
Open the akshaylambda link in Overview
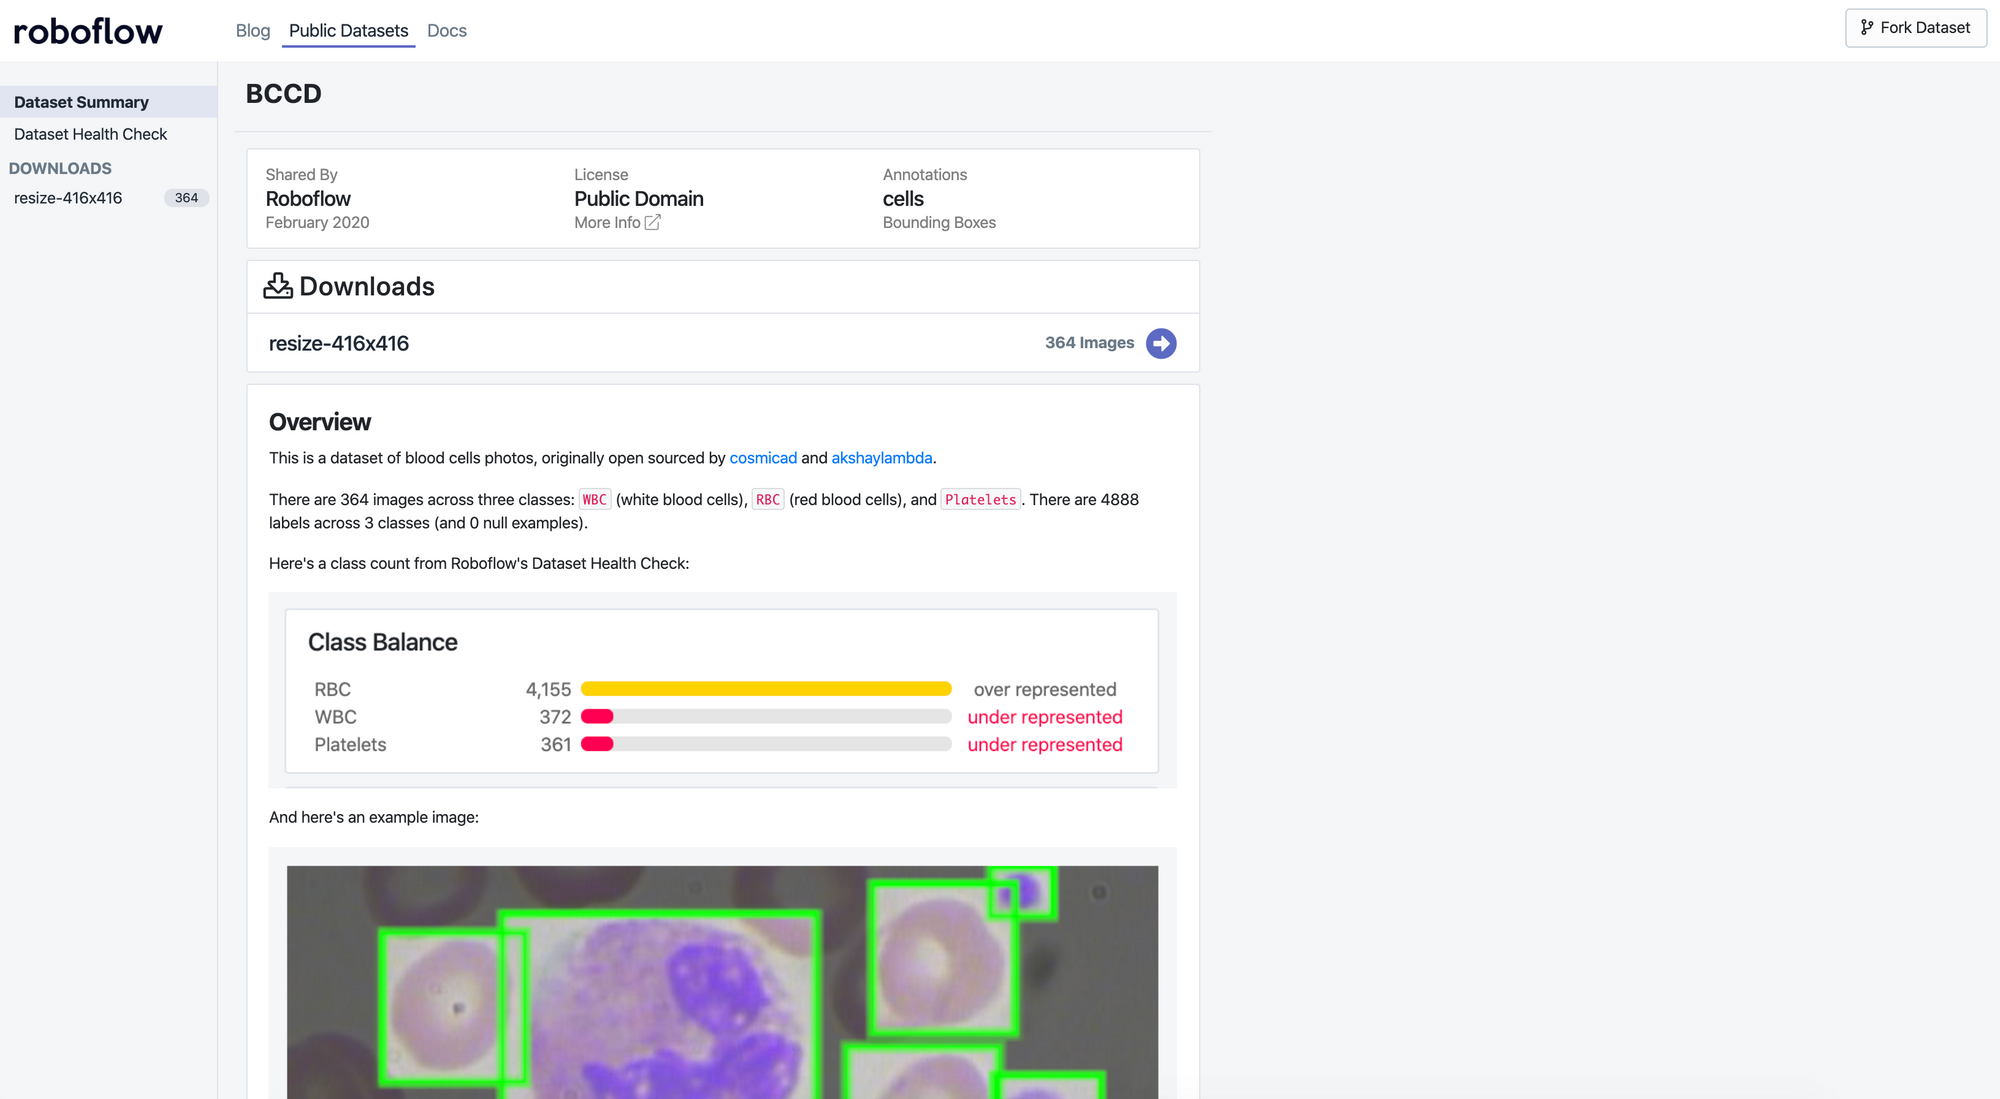pos(881,457)
